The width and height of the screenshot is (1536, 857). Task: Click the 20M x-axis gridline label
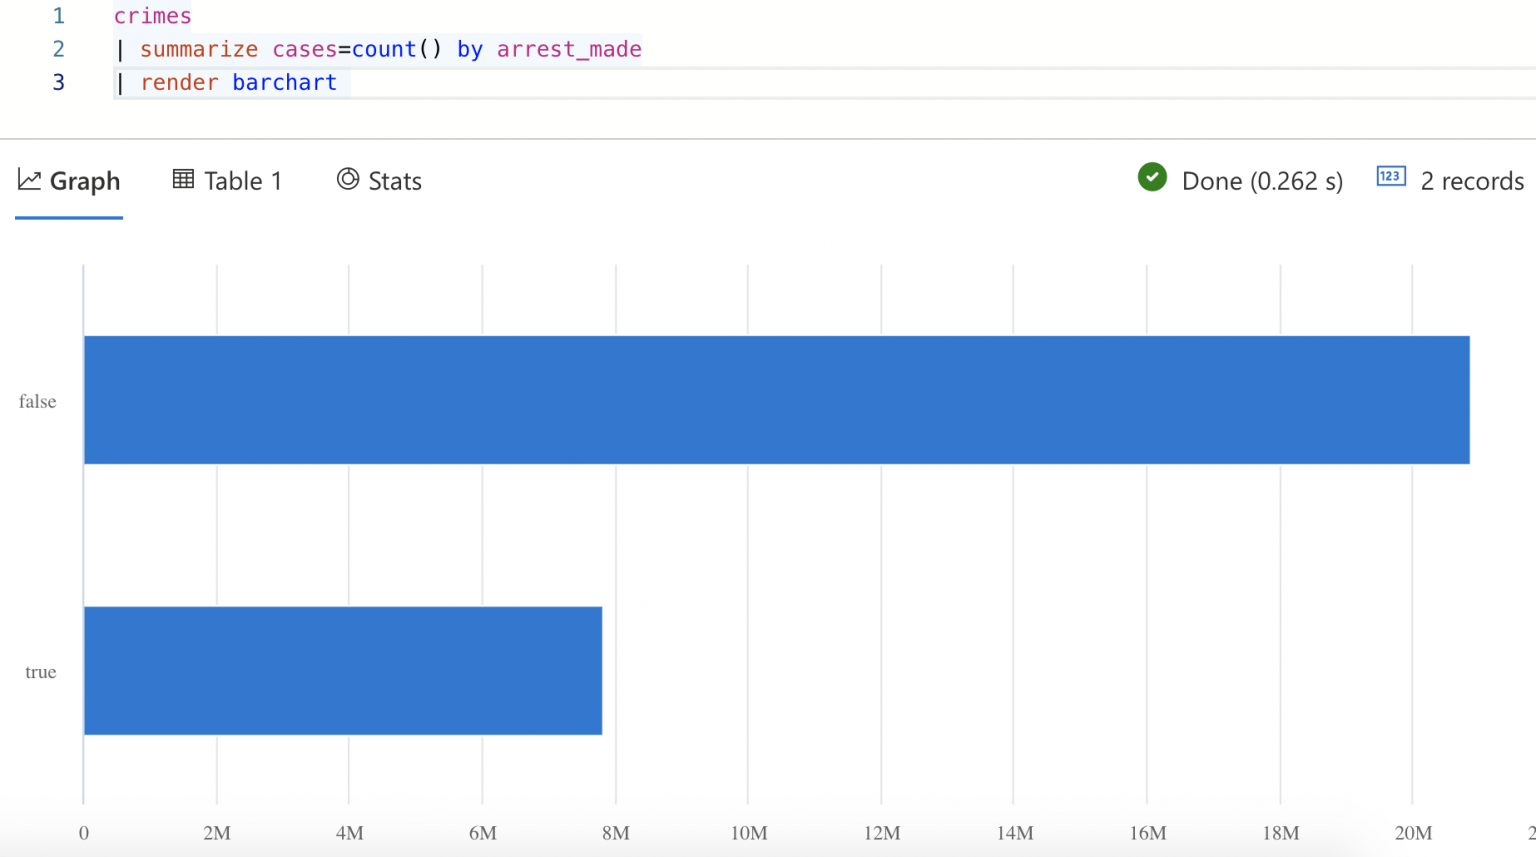coord(1413,832)
